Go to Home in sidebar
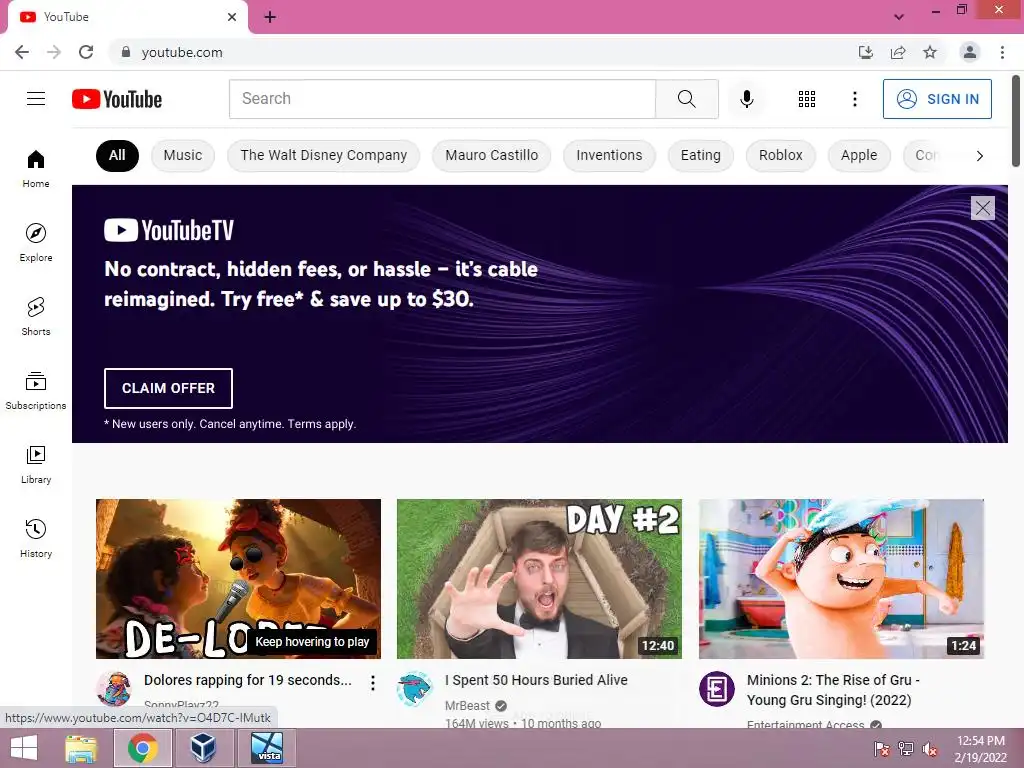 [36, 168]
